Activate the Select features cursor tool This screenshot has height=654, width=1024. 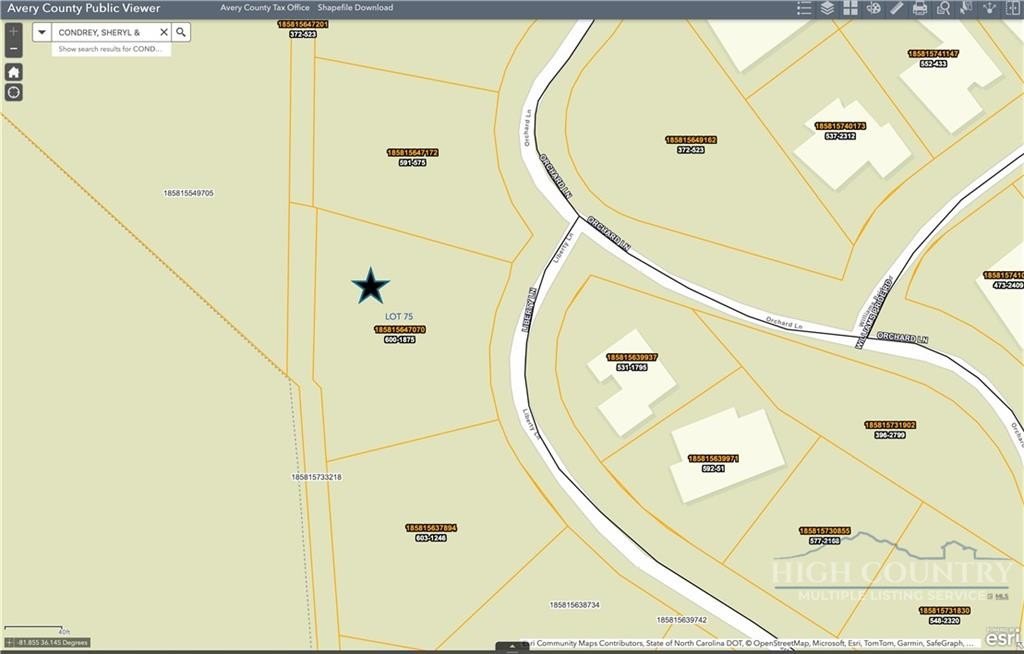click(x=966, y=8)
